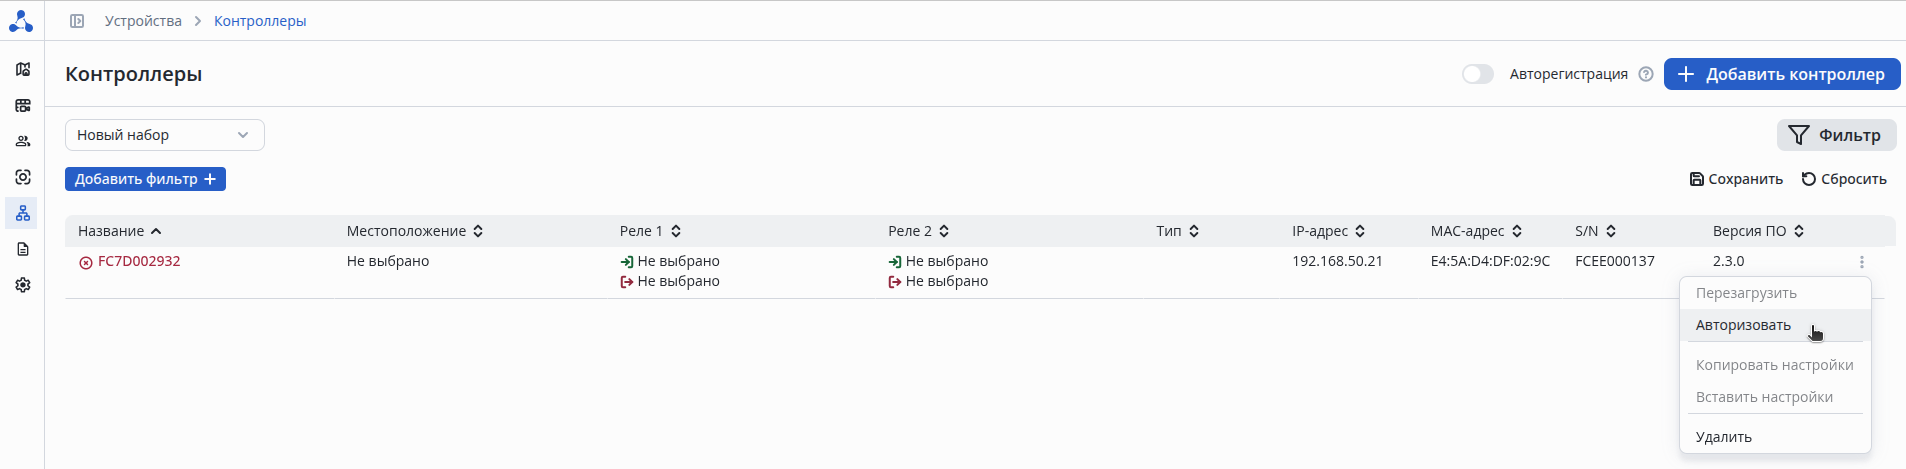Click the users icon in sidebar
The image size is (1906, 469).
(23, 141)
